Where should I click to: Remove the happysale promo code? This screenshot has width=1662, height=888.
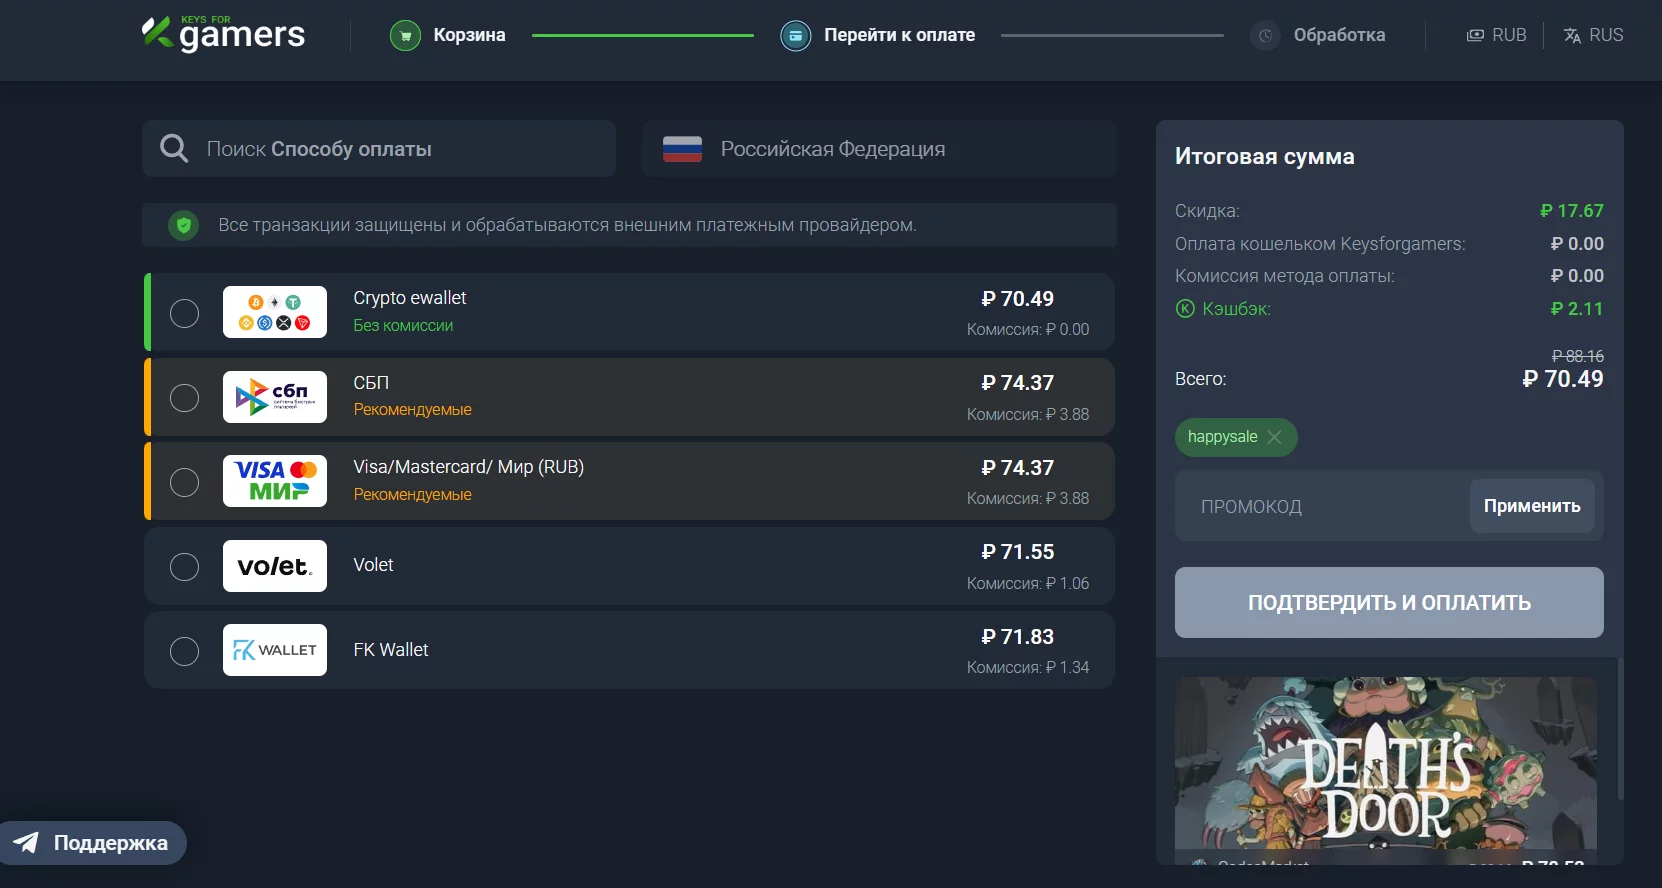pos(1274,437)
